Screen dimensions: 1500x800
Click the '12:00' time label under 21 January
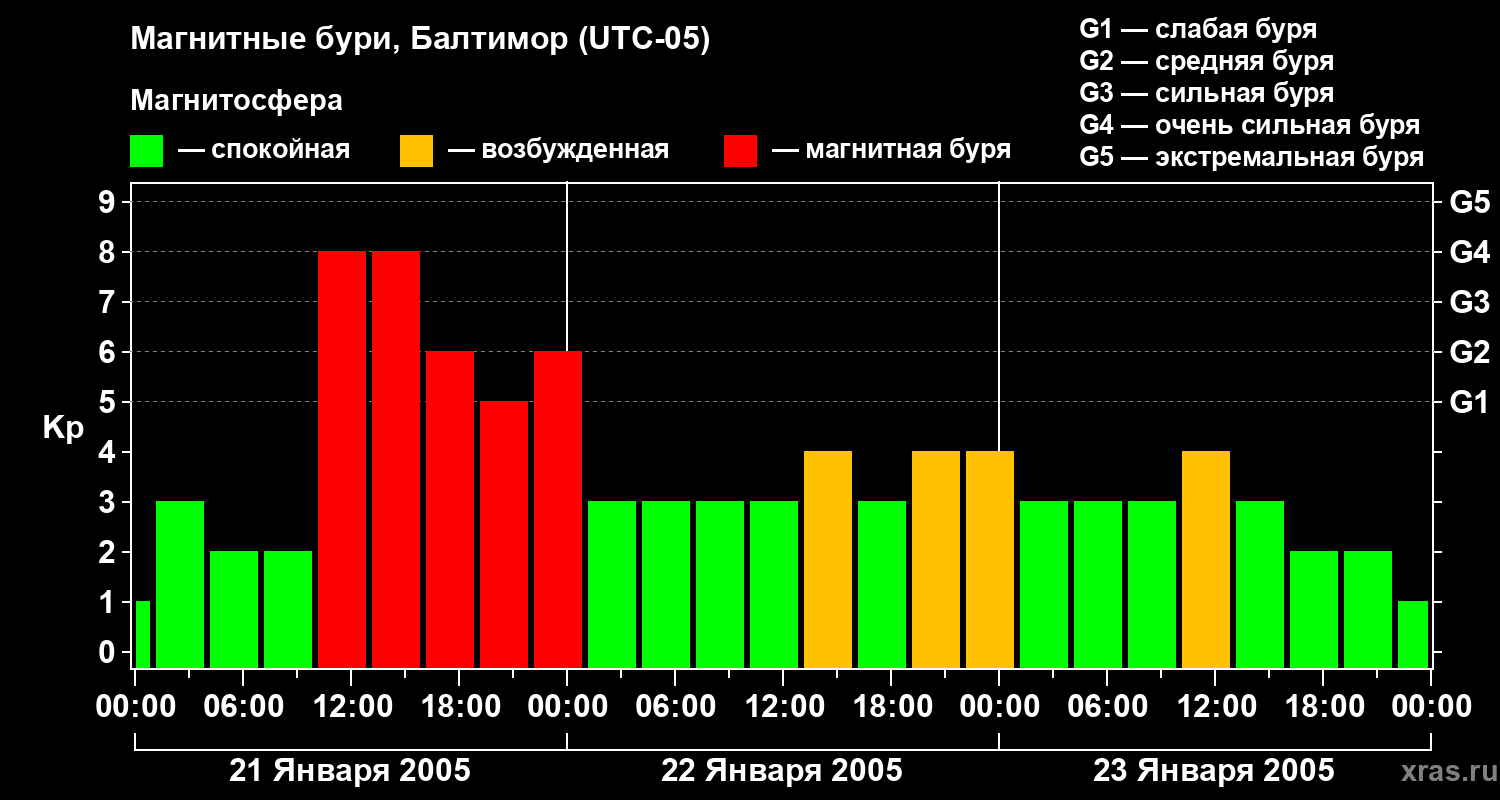tap(351, 707)
